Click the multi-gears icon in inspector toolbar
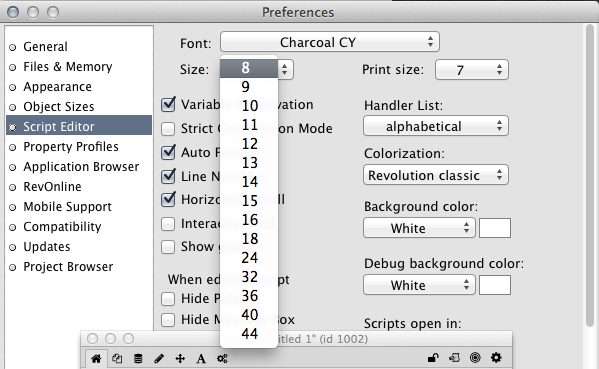 [222, 358]
